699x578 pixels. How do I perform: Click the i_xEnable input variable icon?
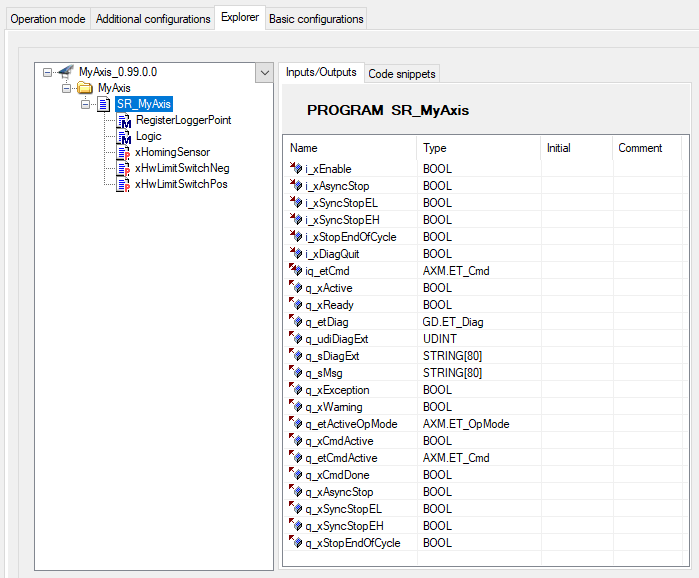[x=296, y=168]
